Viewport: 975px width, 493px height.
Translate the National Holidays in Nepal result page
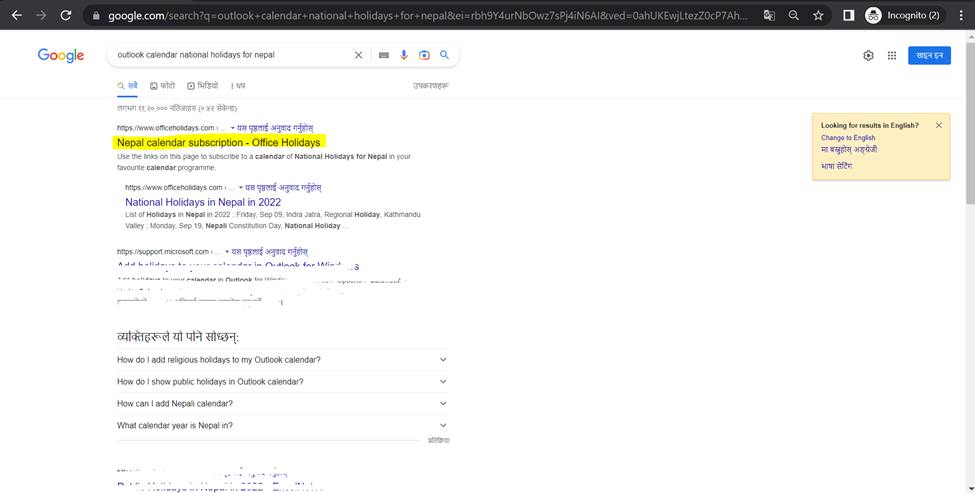(x=283, y=188)
